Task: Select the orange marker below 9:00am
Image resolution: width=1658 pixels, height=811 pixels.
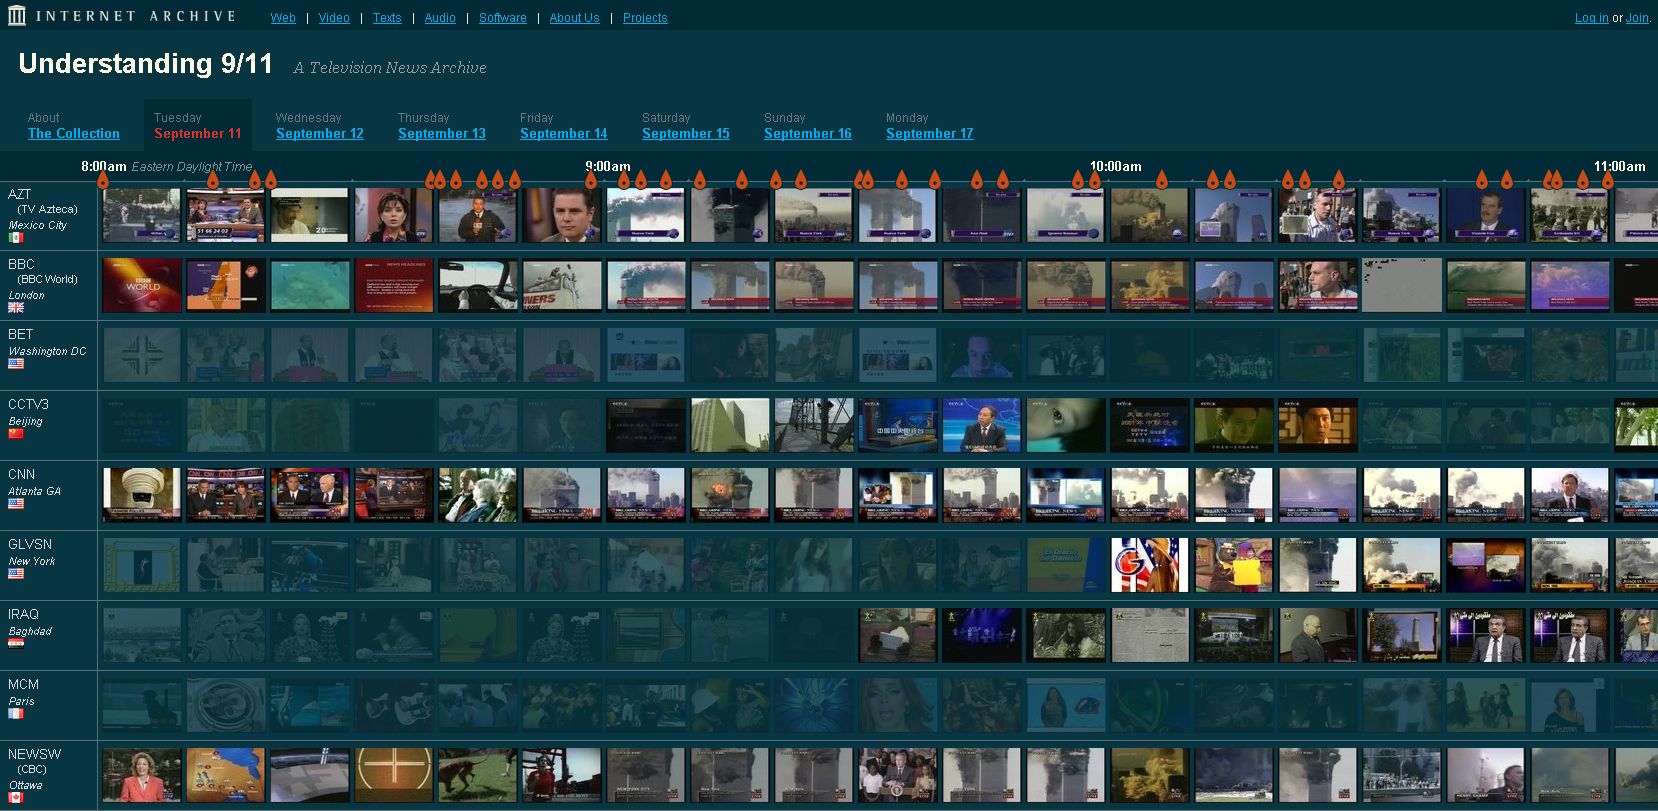Action: pyautogui.click(x=591, y=181)
